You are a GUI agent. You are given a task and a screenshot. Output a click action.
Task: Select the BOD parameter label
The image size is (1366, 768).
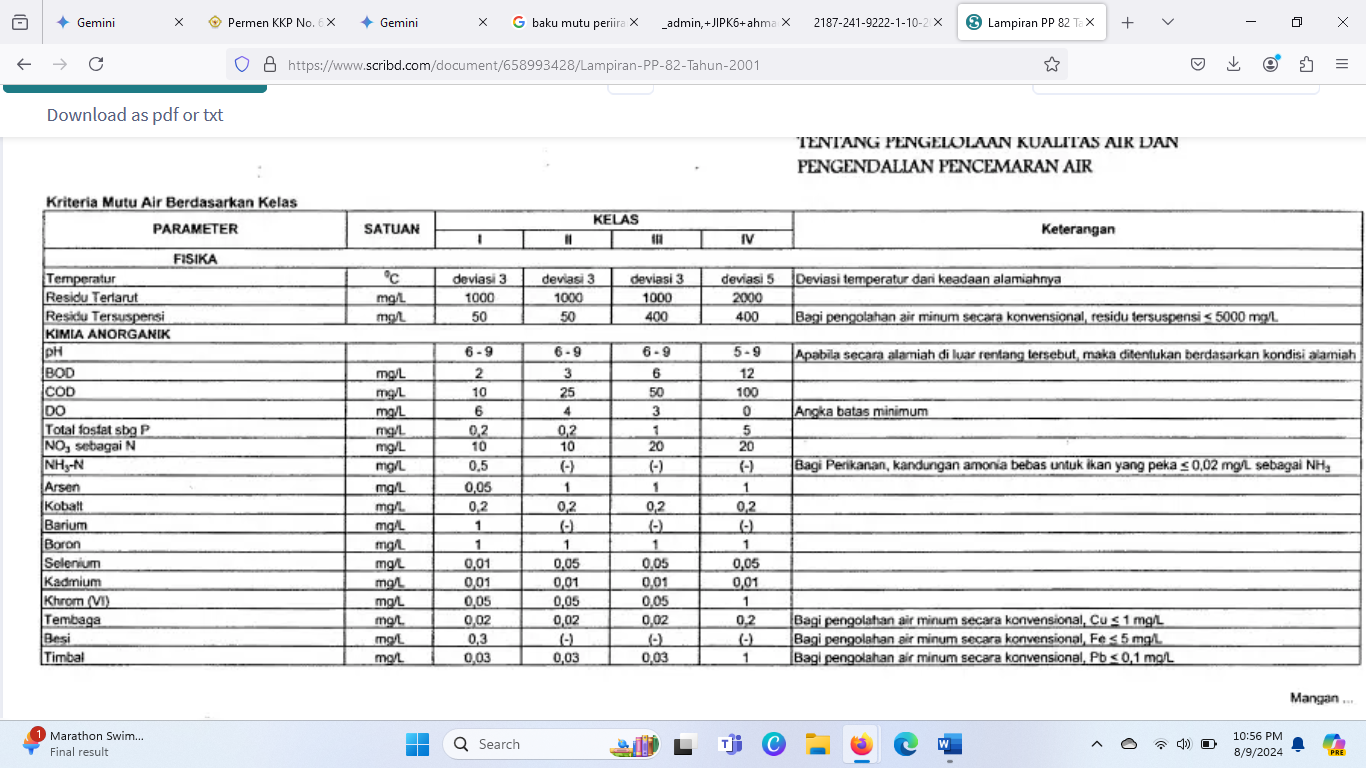(60, 373)
